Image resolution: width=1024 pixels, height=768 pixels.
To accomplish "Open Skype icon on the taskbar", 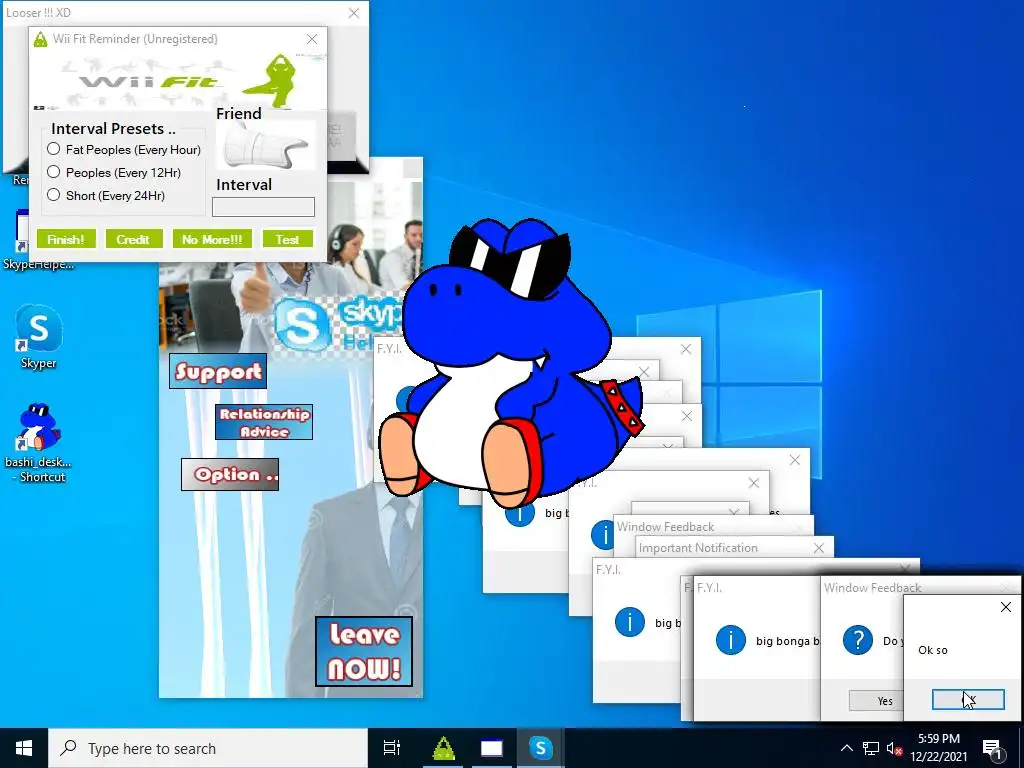I will (540, 748).
